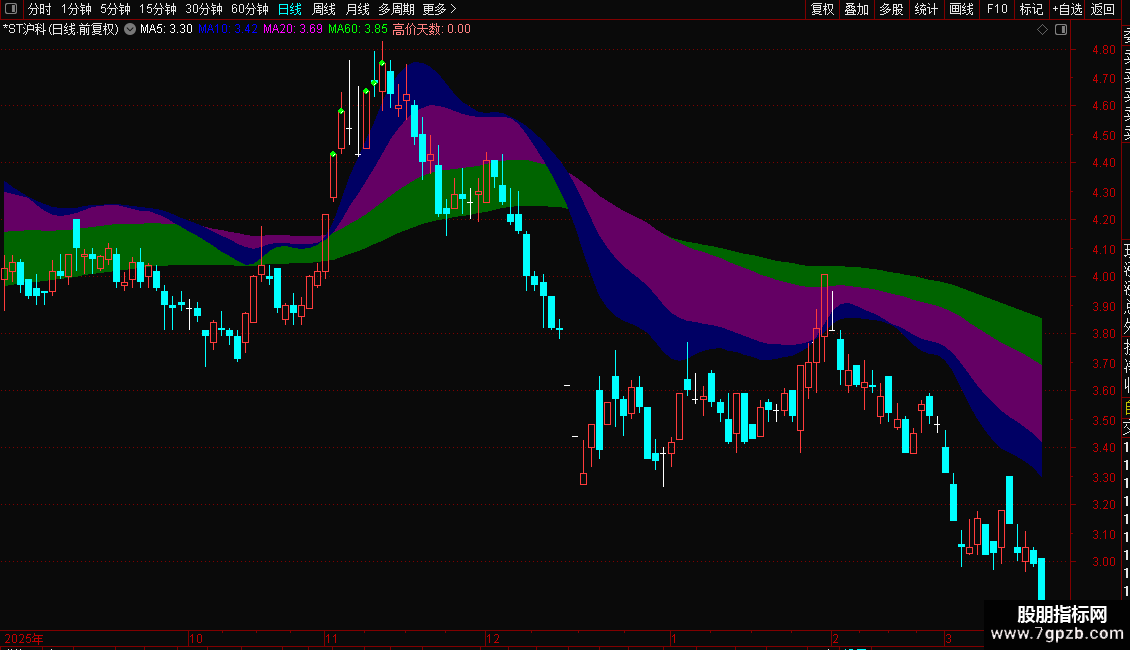Switch to 日线 daily chart

(x=290, y=9)
